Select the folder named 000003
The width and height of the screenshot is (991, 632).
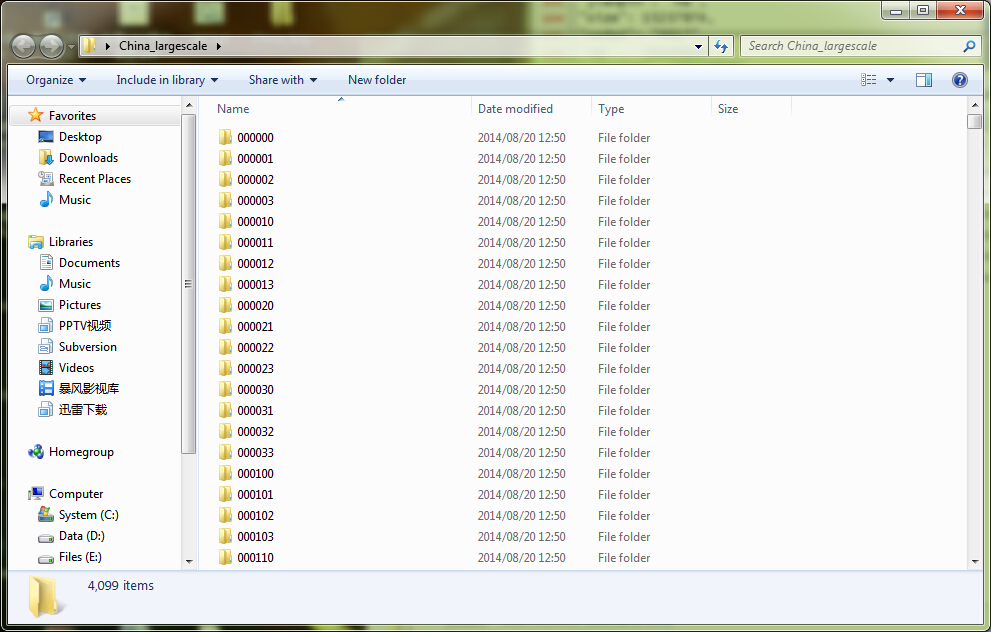point(255,200)
